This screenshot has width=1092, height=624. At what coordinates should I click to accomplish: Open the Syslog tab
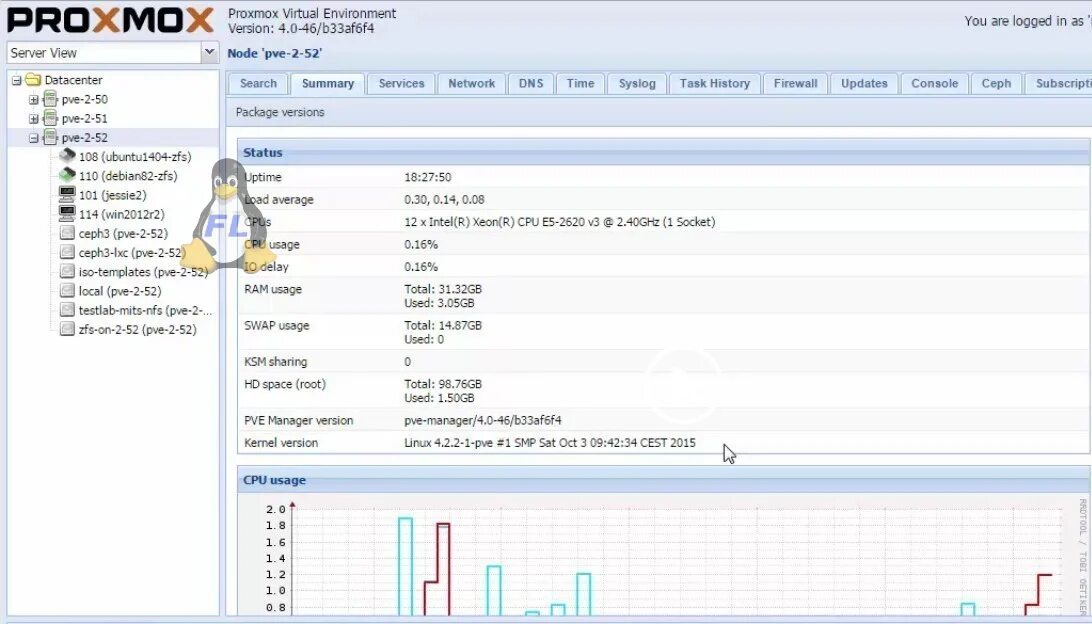pos(637,84)
